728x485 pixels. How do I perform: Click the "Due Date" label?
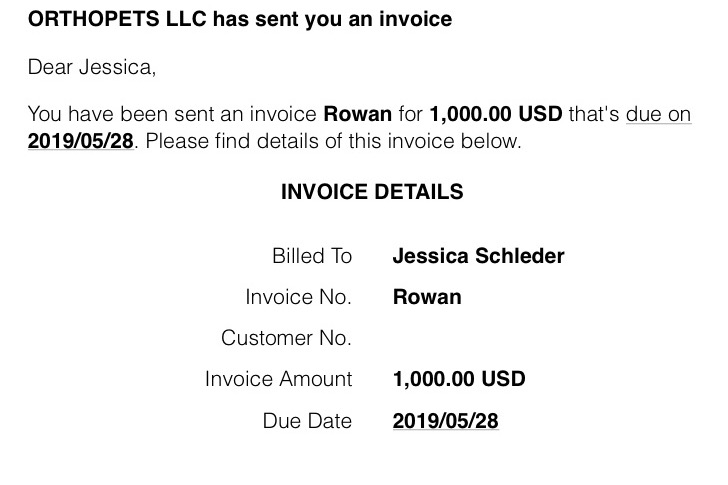307,421
